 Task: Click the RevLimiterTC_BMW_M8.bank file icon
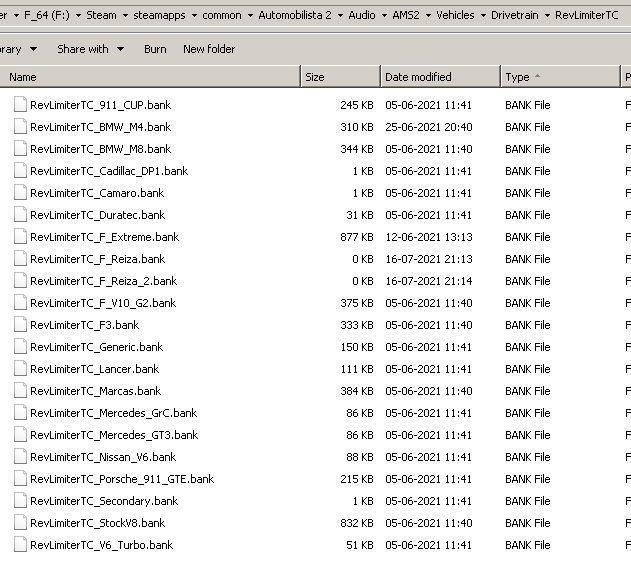pos(20,149)
